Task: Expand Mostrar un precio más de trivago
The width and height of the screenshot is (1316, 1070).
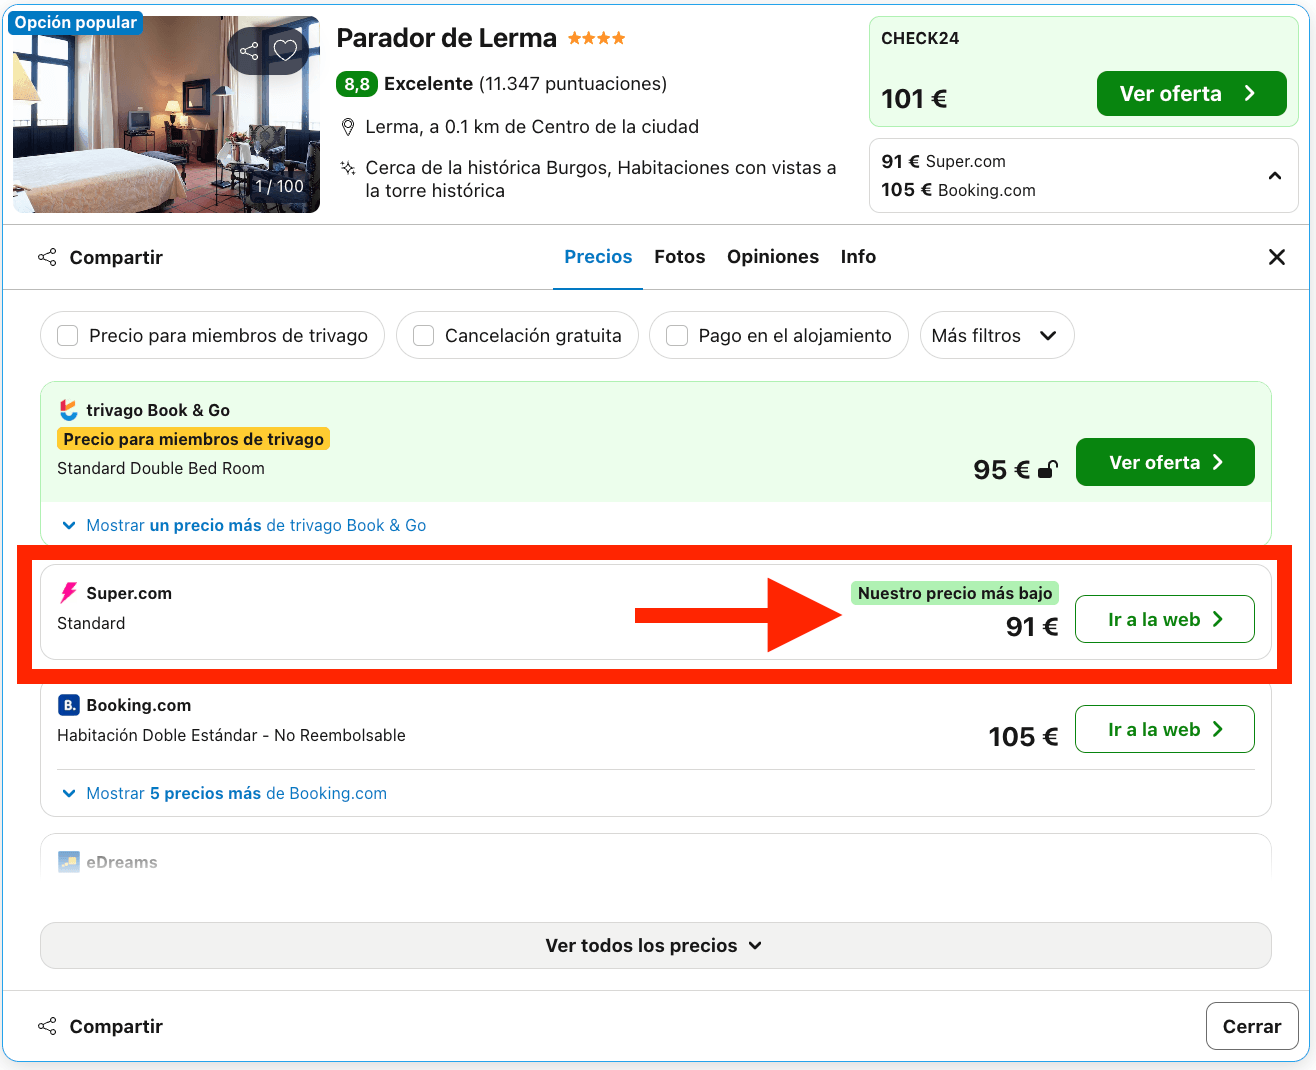Action: [244, 525]
